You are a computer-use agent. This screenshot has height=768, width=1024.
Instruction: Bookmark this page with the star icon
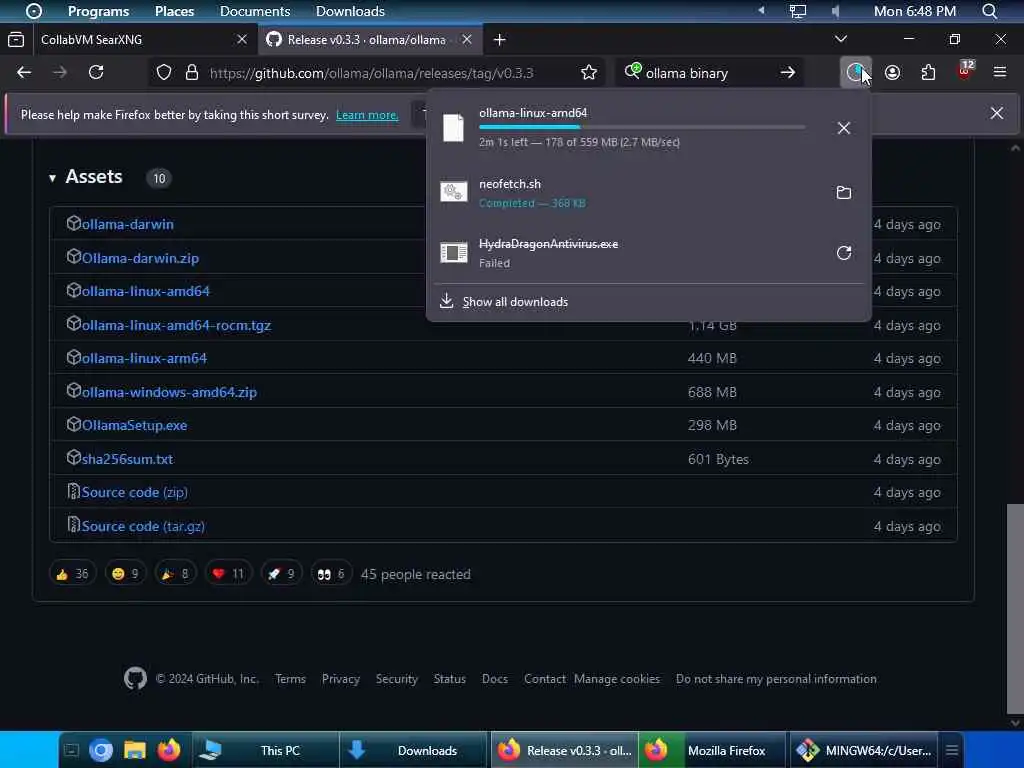tap(589, 72)
